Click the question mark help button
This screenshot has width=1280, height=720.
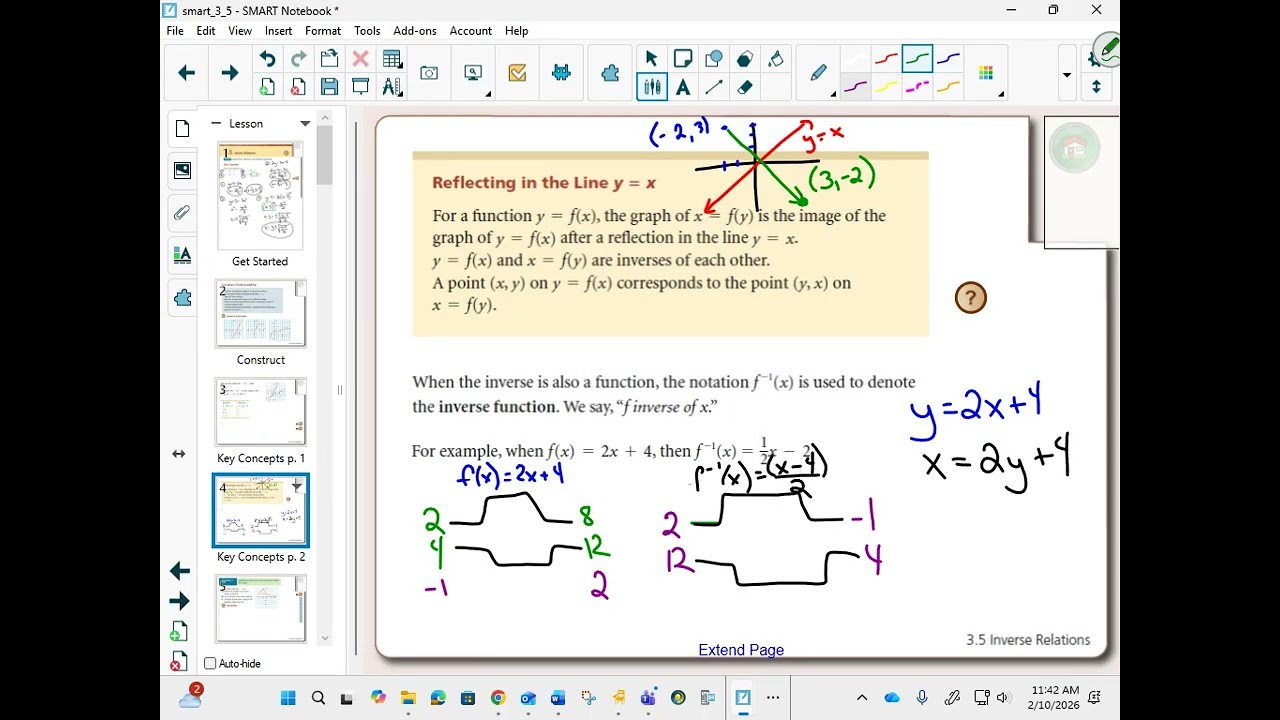click(x=970, y=298)
